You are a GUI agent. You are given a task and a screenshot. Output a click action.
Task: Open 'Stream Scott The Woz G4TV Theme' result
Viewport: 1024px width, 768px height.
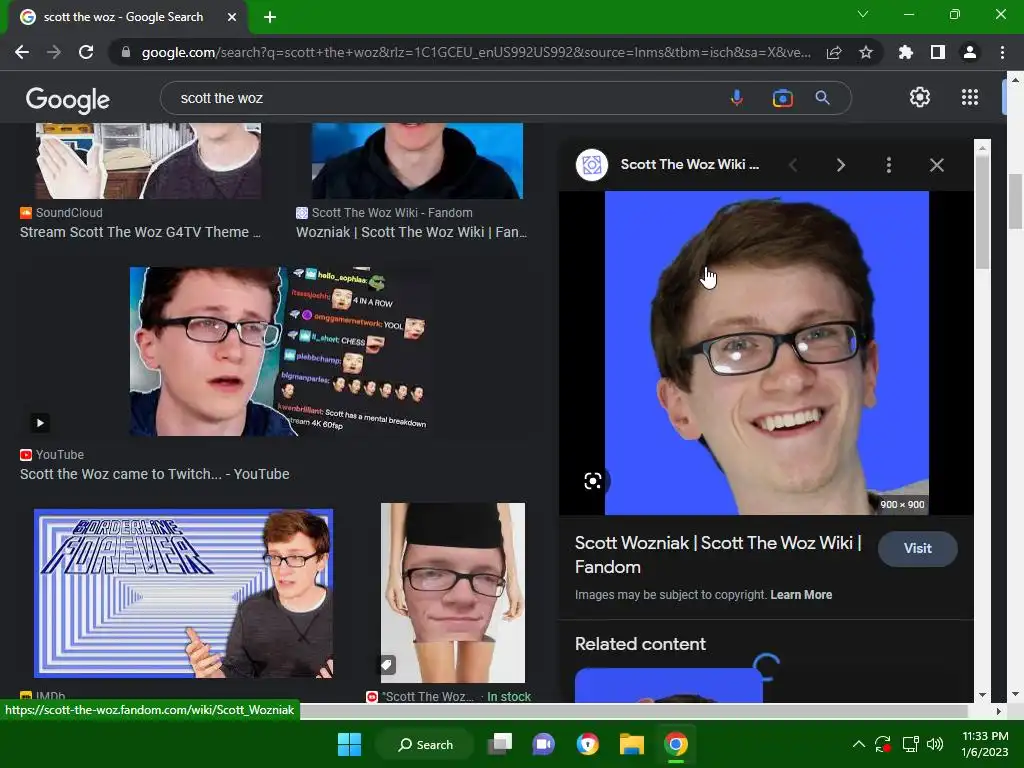(x=140, y=232)
